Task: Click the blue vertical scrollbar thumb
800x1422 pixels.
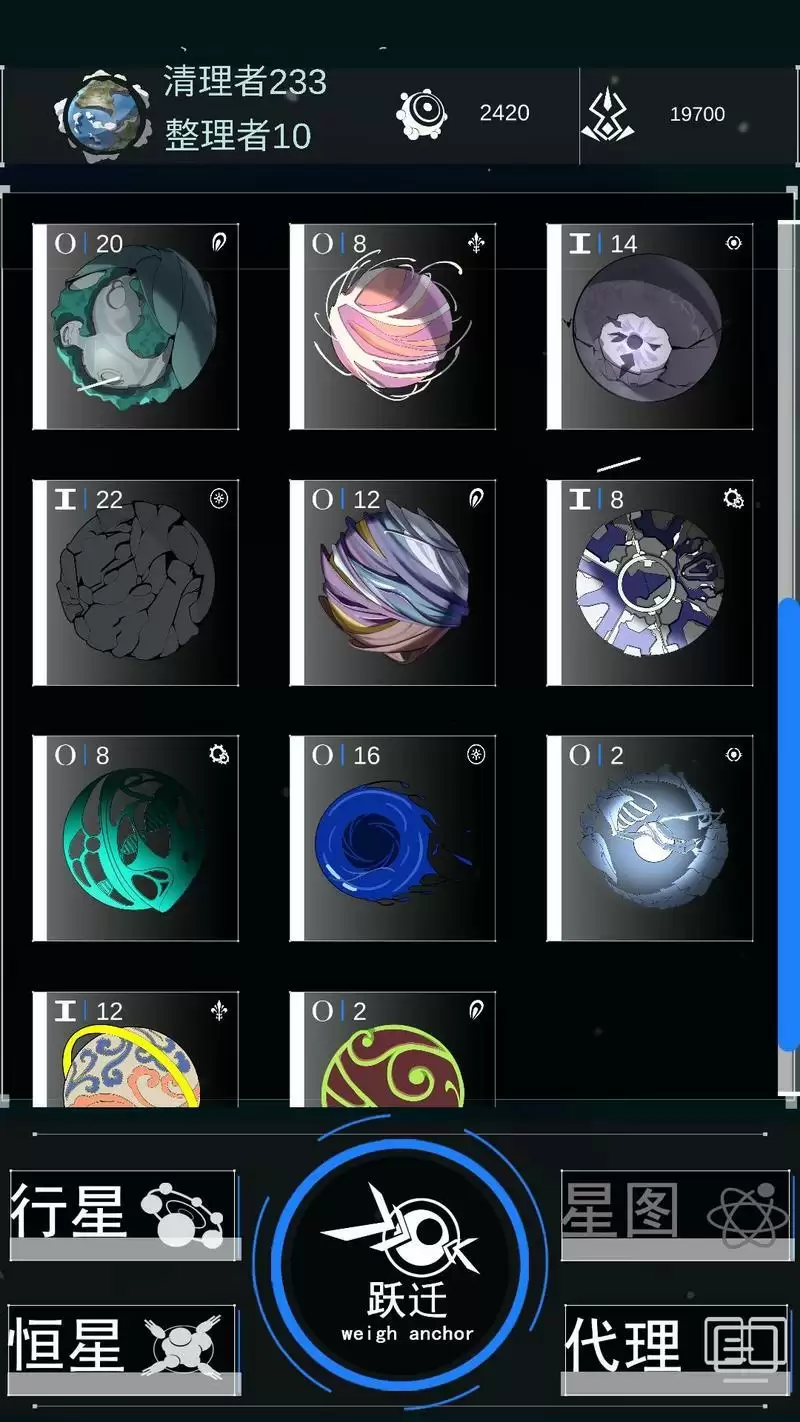Action: (x=789, y=825)
